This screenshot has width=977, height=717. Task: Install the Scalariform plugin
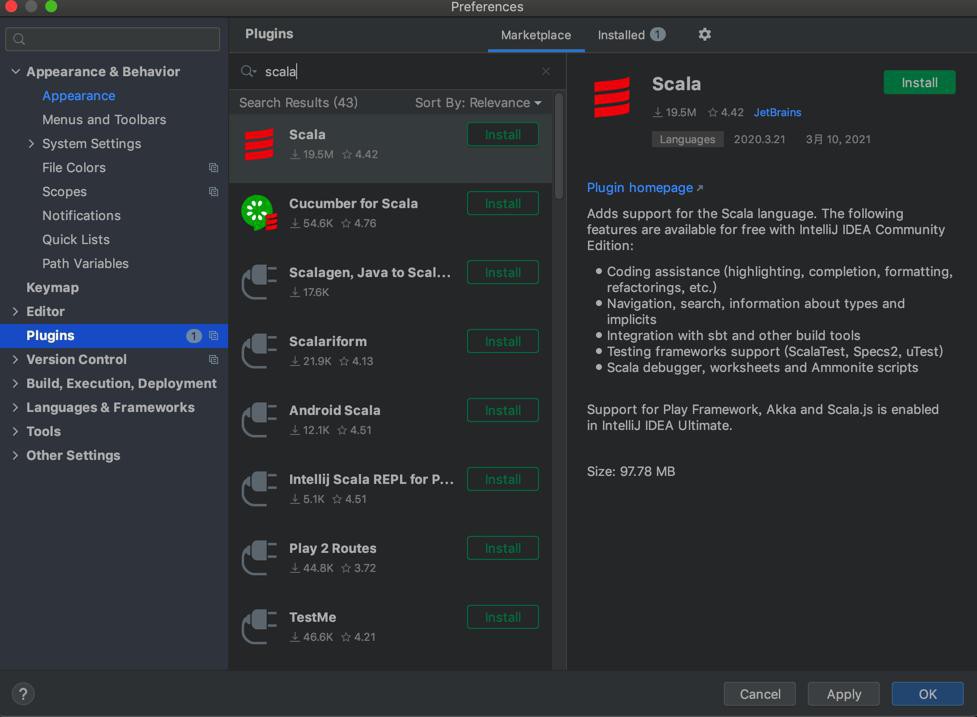tap(503, 341)
